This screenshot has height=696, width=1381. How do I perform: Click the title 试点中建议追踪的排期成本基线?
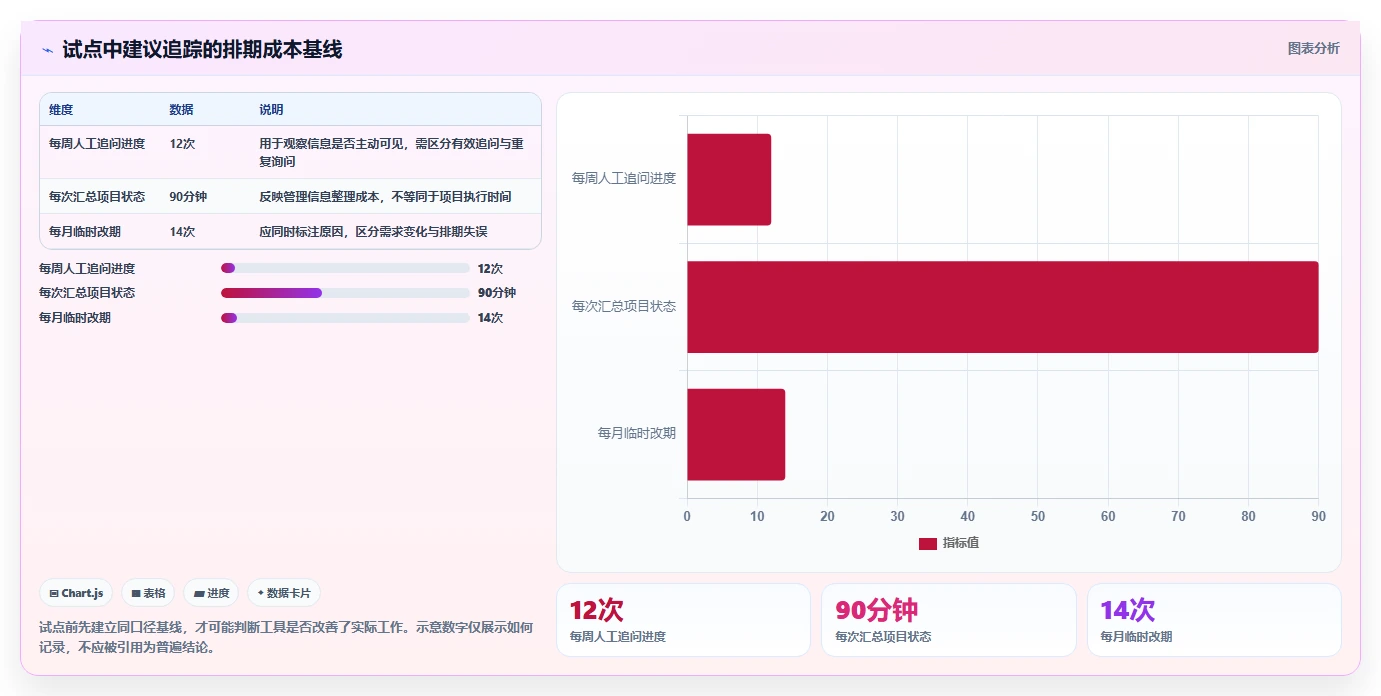(202, 49)
